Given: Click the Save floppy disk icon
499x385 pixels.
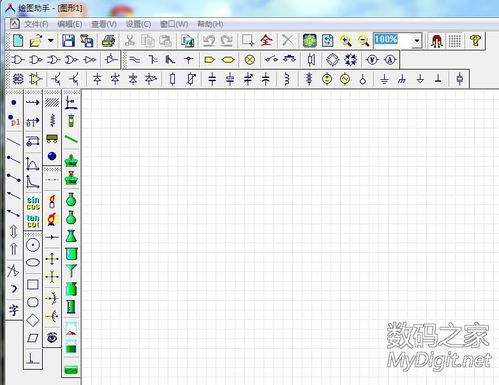Looking at the screenshot, I should click(68, 41).
